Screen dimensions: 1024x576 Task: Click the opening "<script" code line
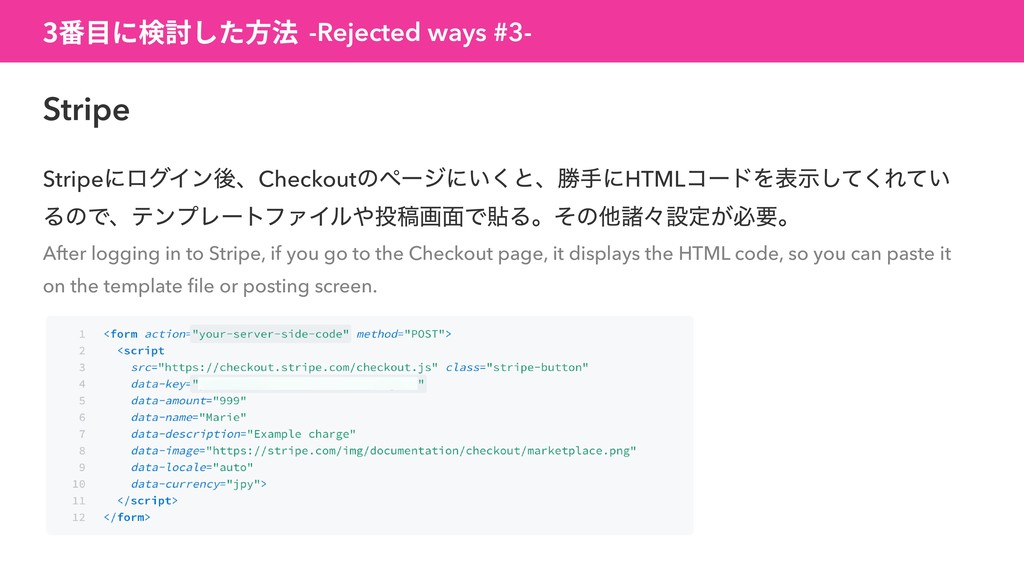tap(140, 351)
